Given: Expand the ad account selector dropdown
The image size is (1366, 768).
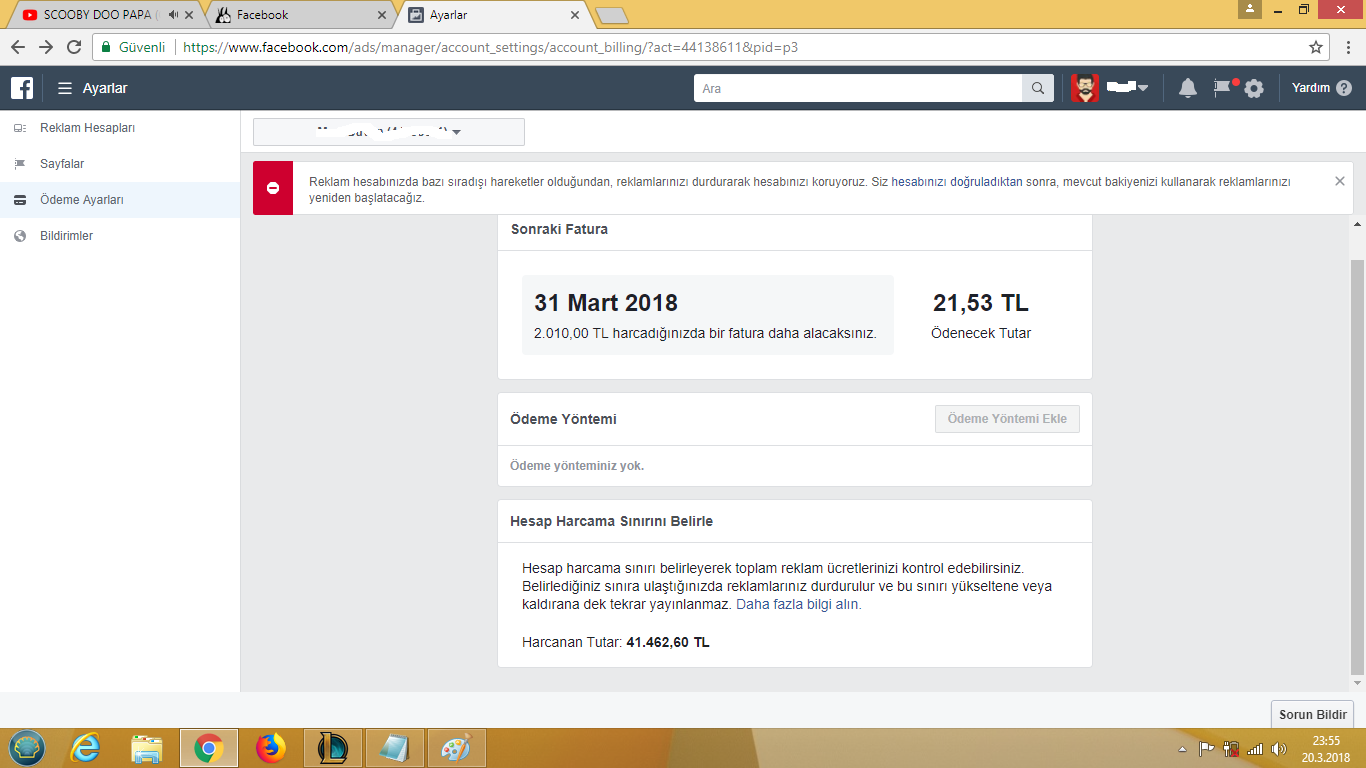Looking at the screenshot, I should pyautogui.click(x=389, y=132).
